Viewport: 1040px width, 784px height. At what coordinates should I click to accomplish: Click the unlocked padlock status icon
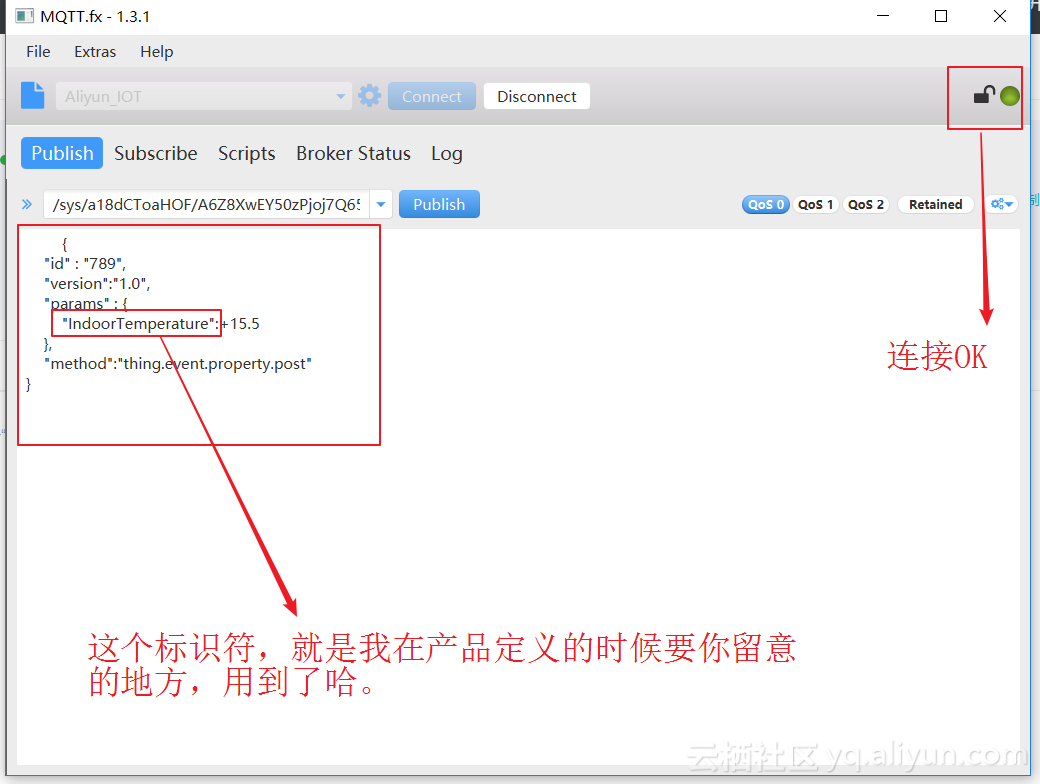984,96
